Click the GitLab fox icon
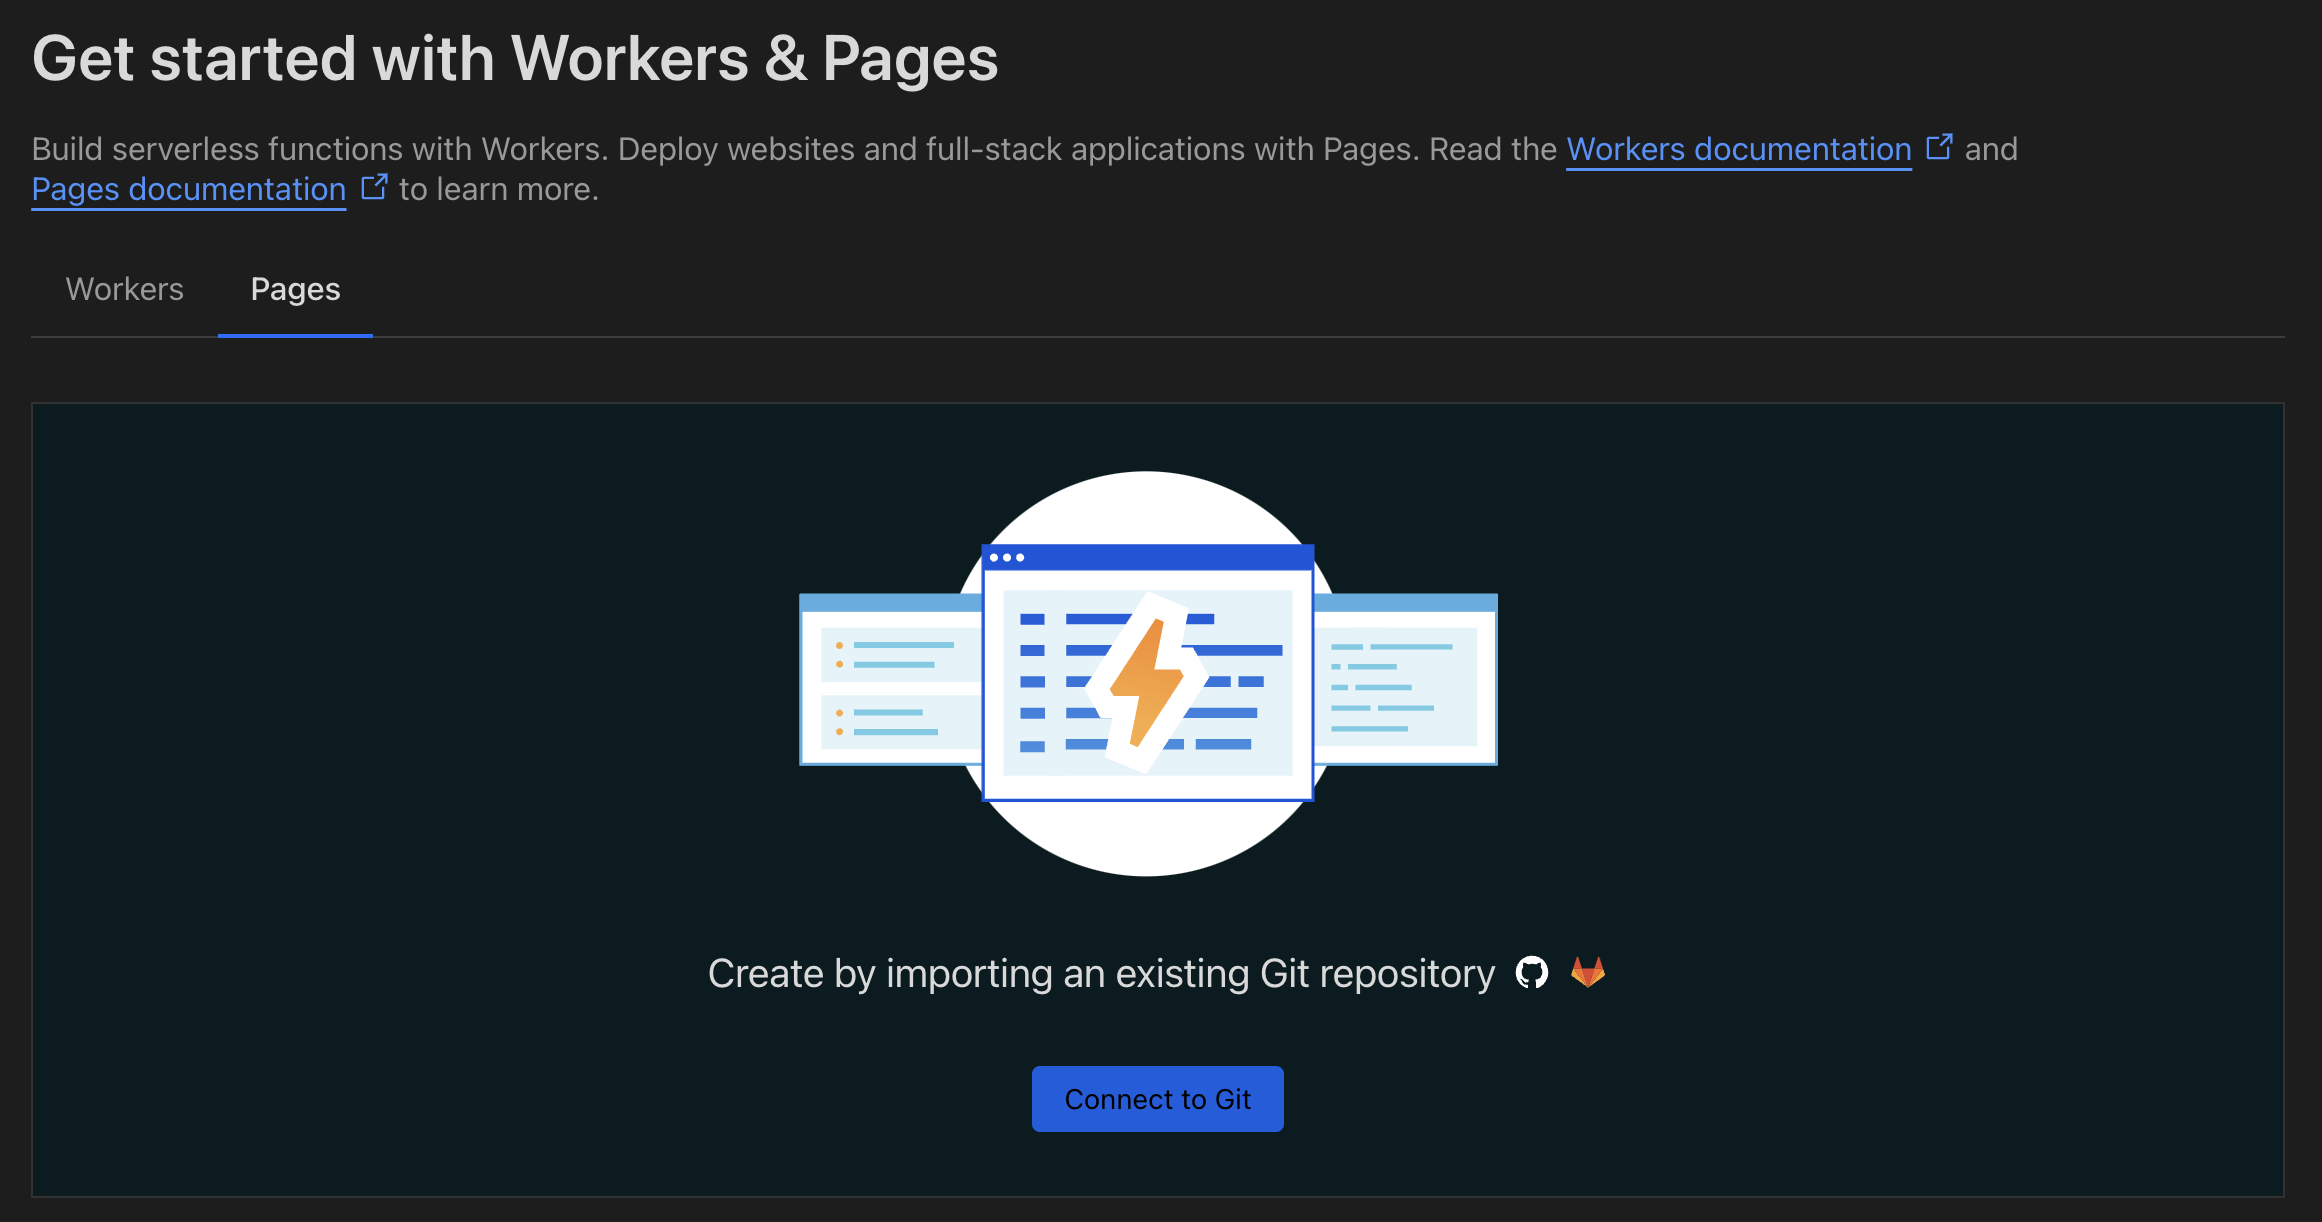 pos(1588,972)
